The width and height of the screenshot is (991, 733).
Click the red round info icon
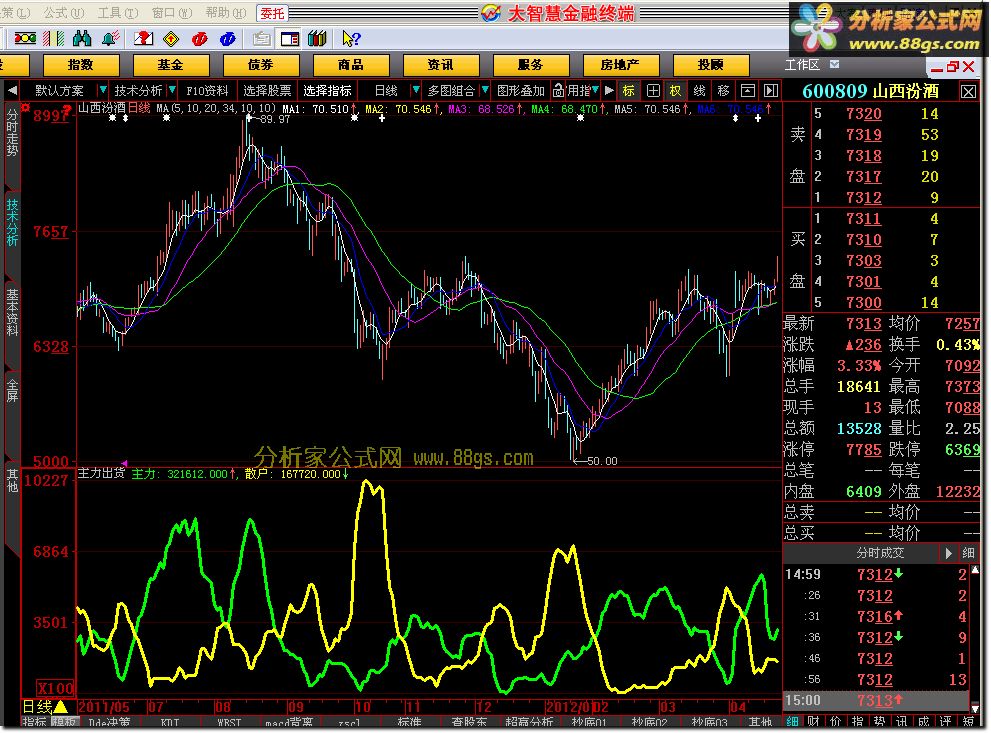point(200,39)
